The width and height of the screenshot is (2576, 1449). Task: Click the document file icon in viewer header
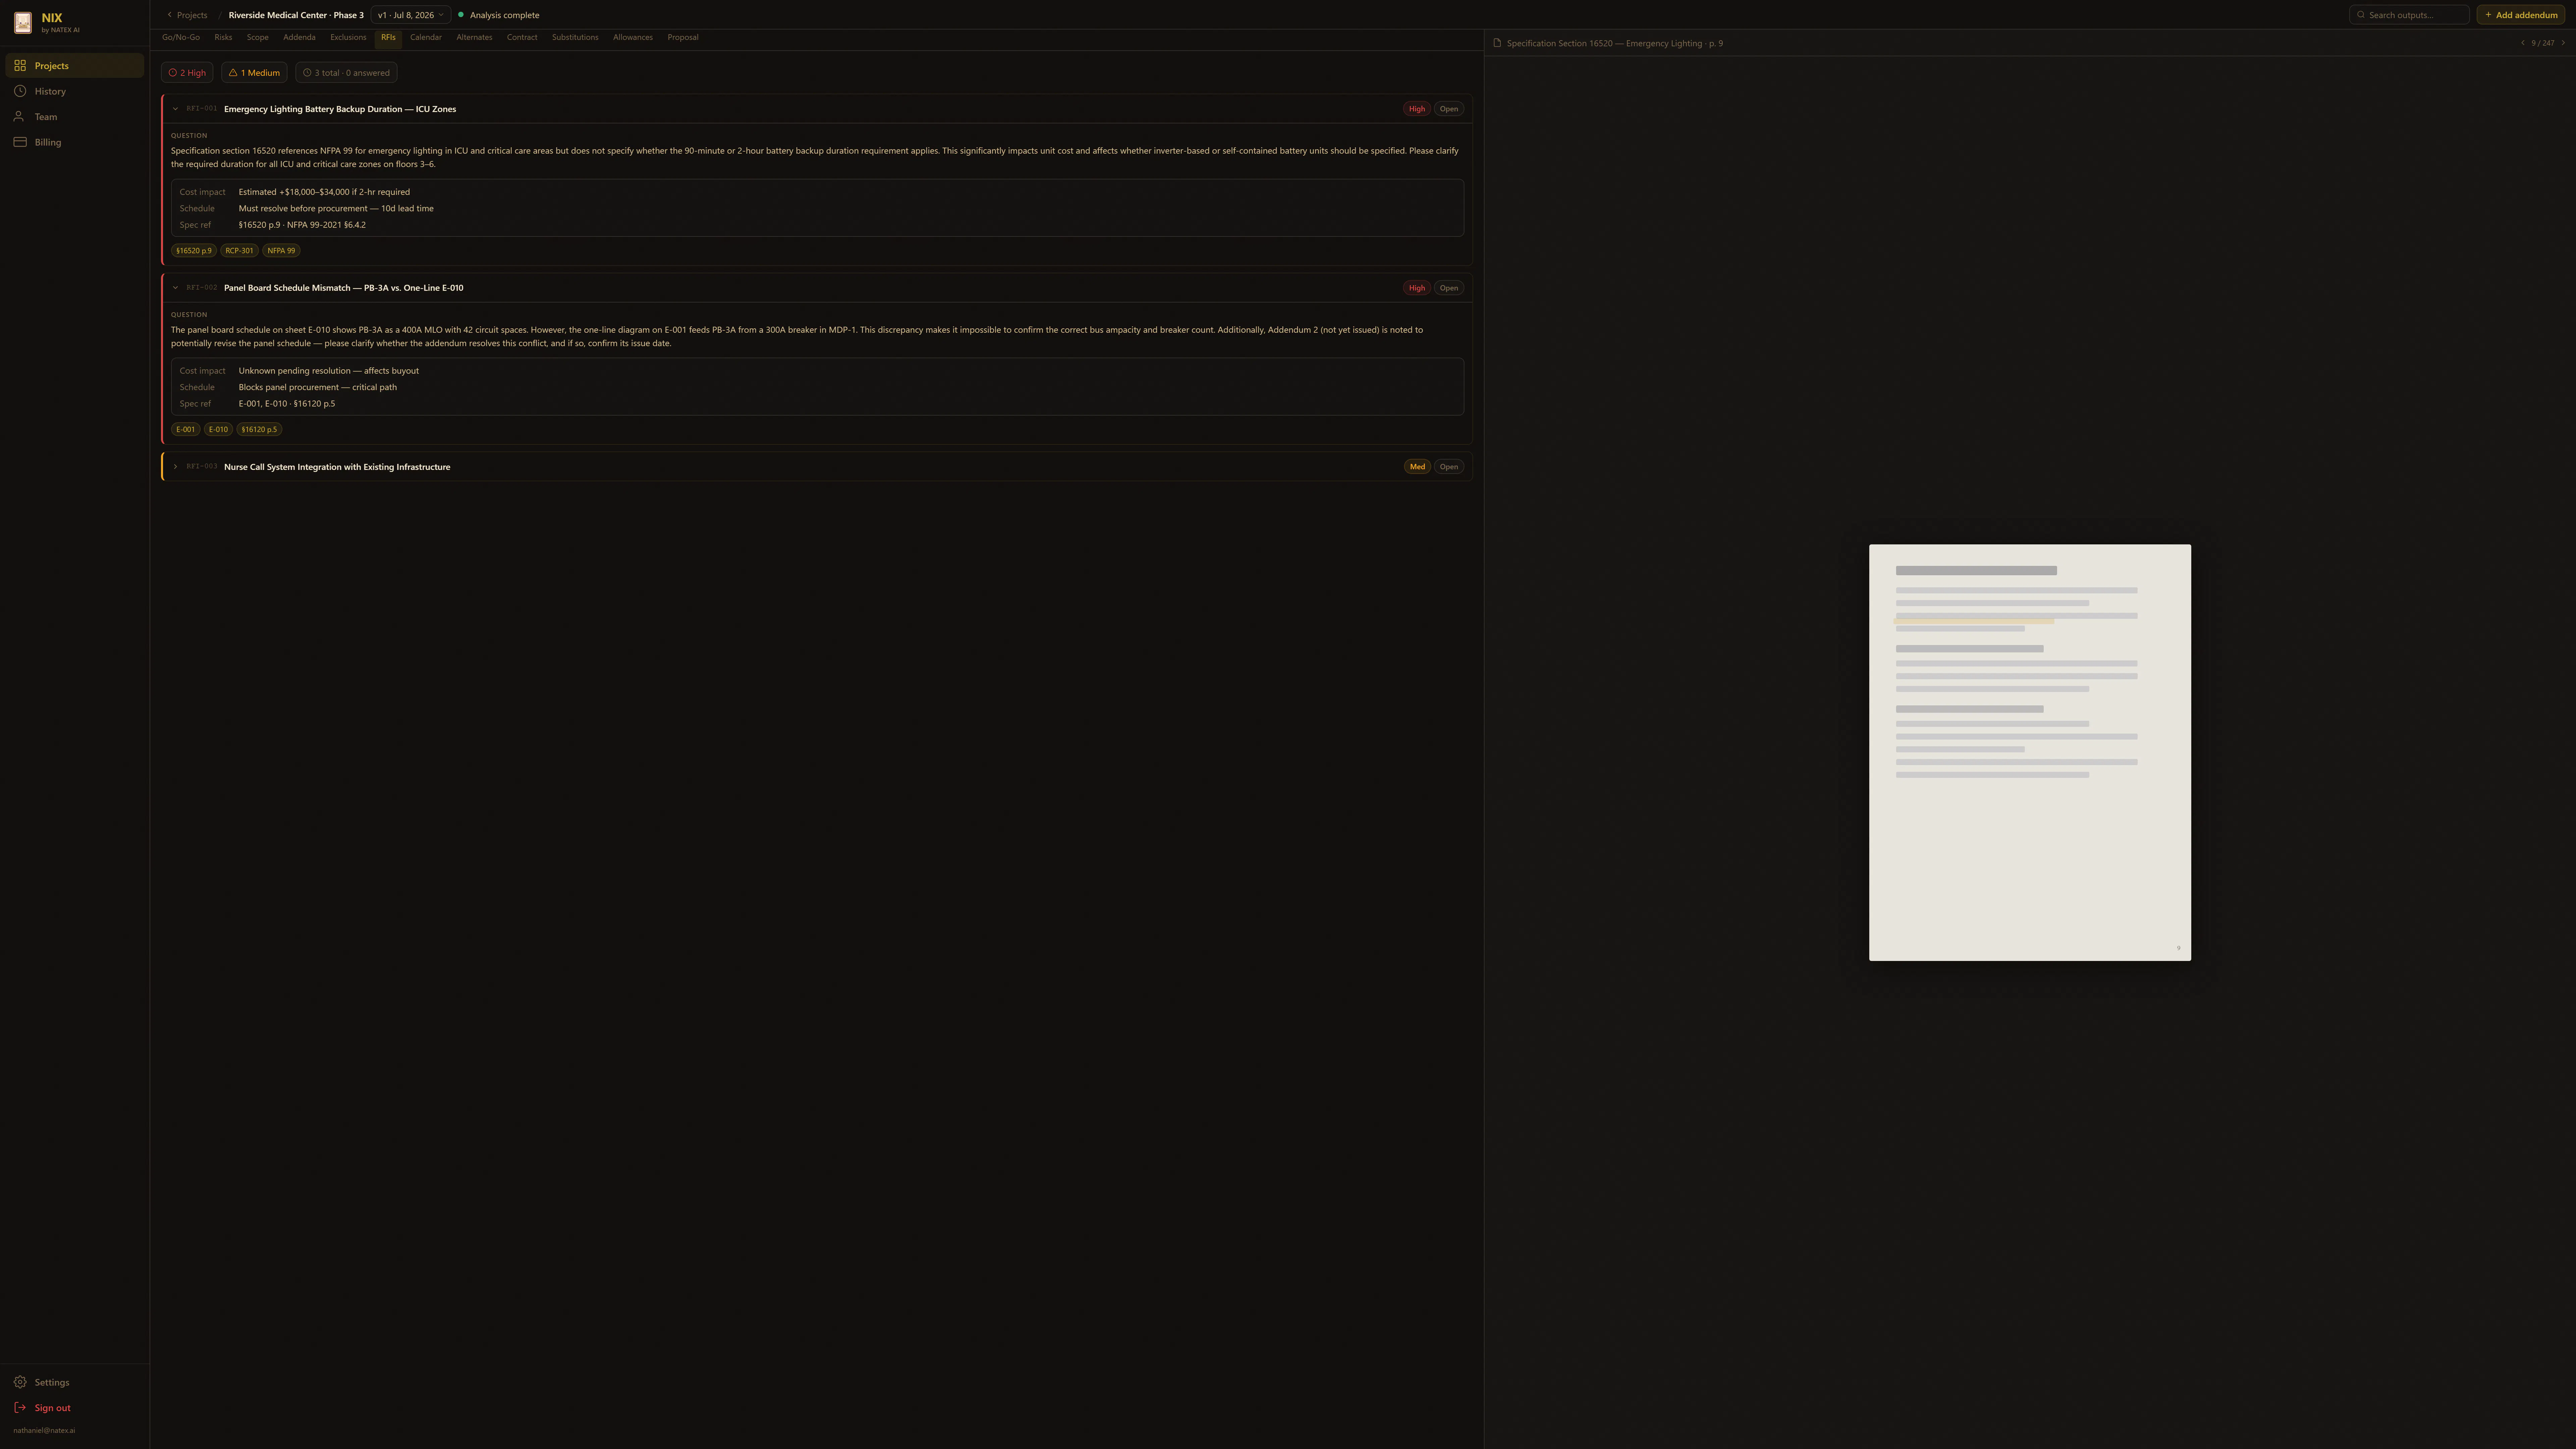coord(1497,43)
